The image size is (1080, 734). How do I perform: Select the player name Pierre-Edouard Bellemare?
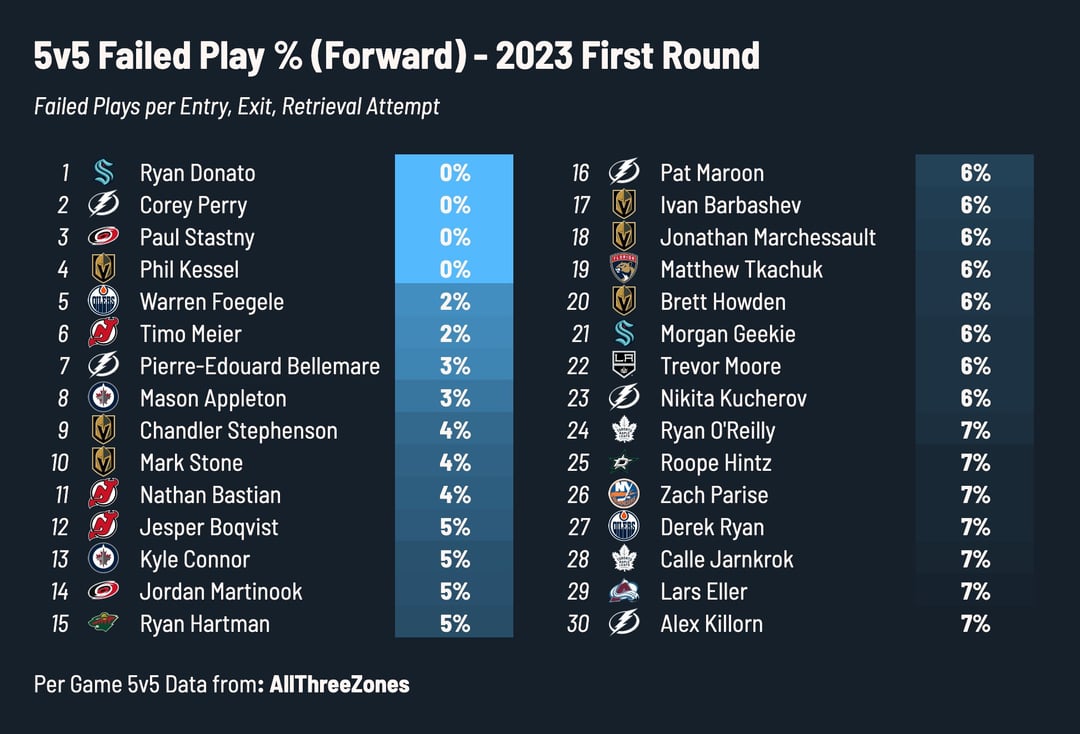pos(259,366)
